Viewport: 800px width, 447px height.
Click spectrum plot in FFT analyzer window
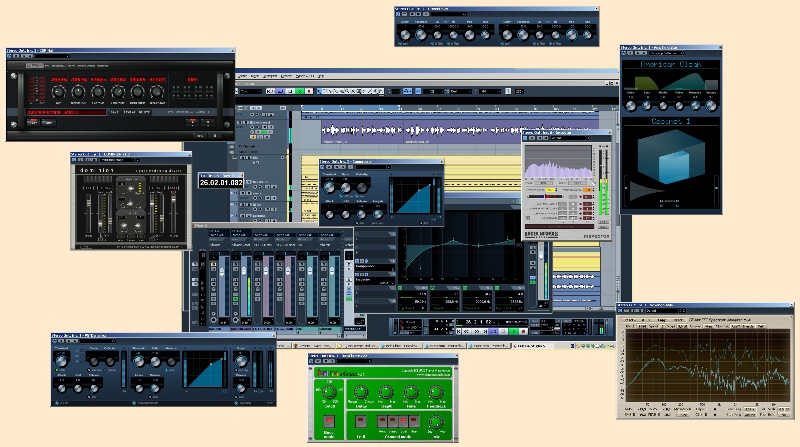[x=708, y=366]
